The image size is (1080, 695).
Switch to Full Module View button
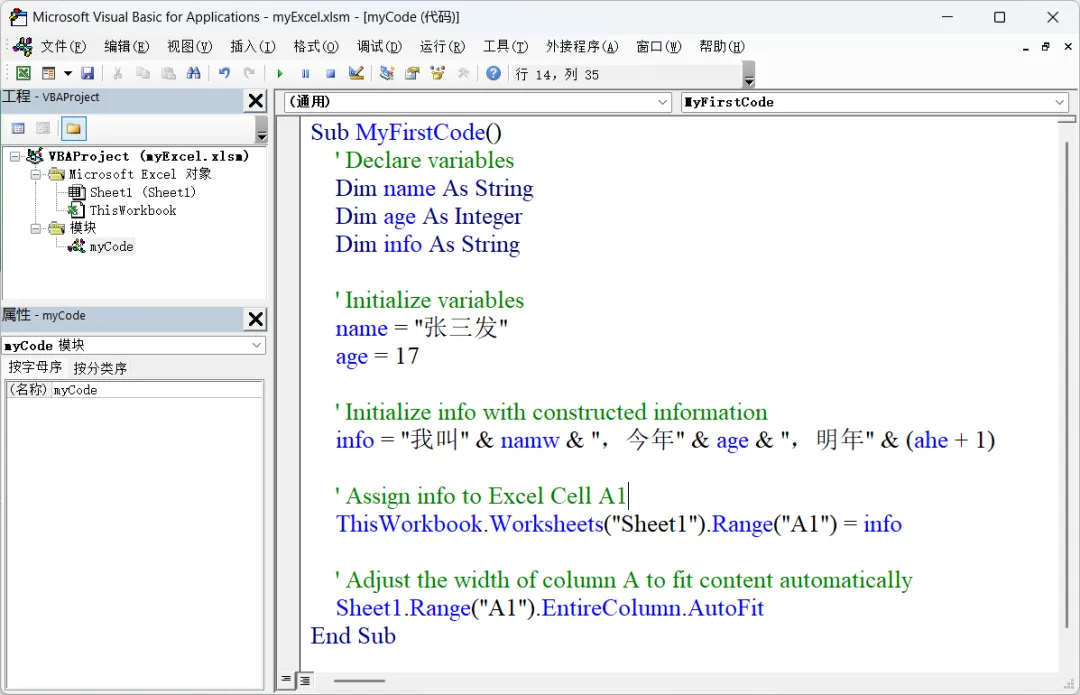pos(304,680)
